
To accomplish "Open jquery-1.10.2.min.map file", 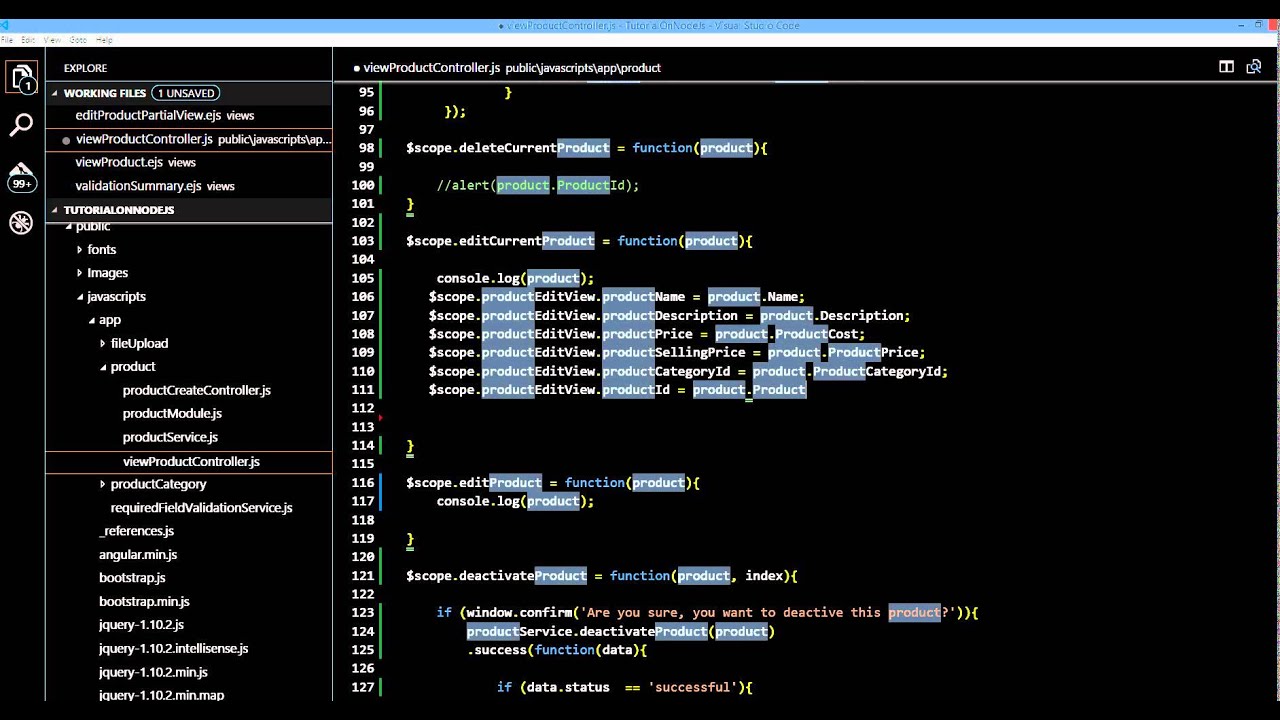I will point(161,695).
